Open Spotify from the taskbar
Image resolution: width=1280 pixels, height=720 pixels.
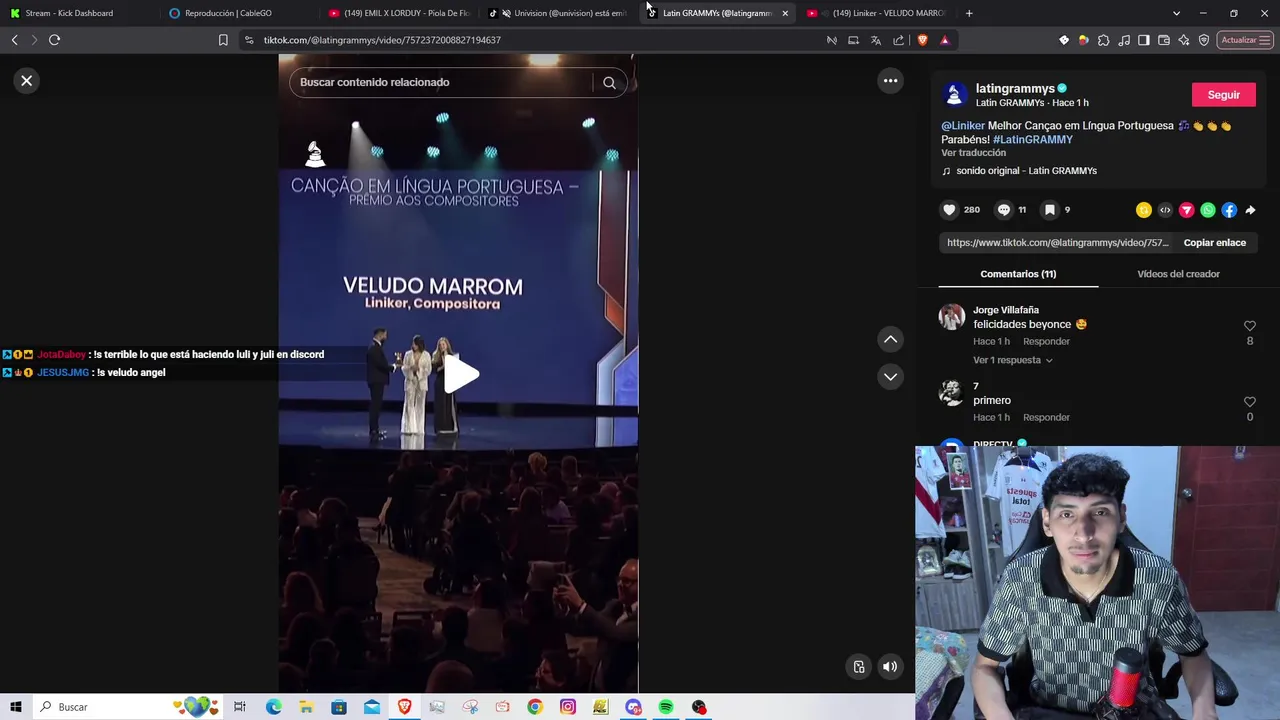(666, 707)
